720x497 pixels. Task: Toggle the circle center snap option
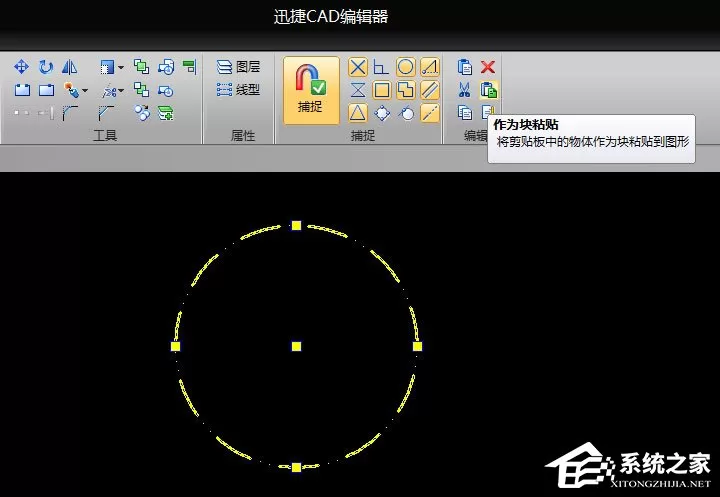pos(405,67)
